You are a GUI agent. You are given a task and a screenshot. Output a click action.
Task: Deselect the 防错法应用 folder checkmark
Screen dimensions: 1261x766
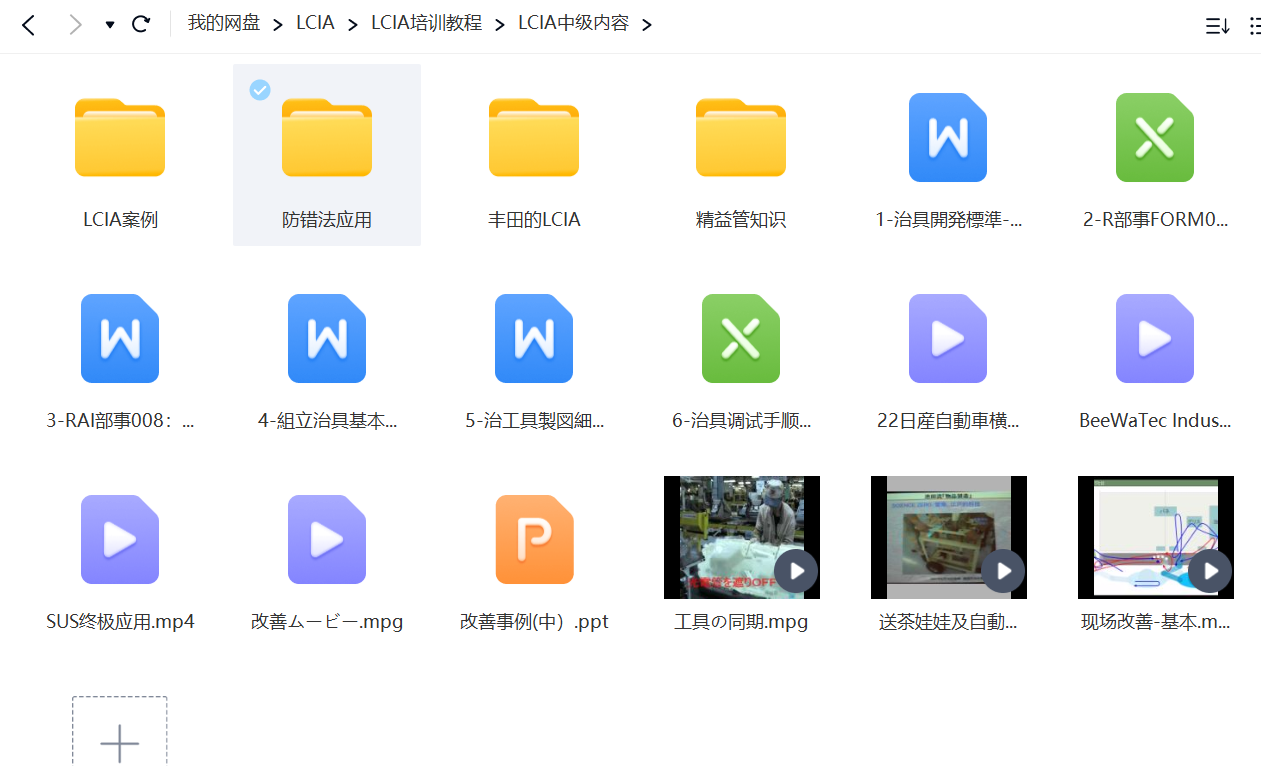click(260, 90)
